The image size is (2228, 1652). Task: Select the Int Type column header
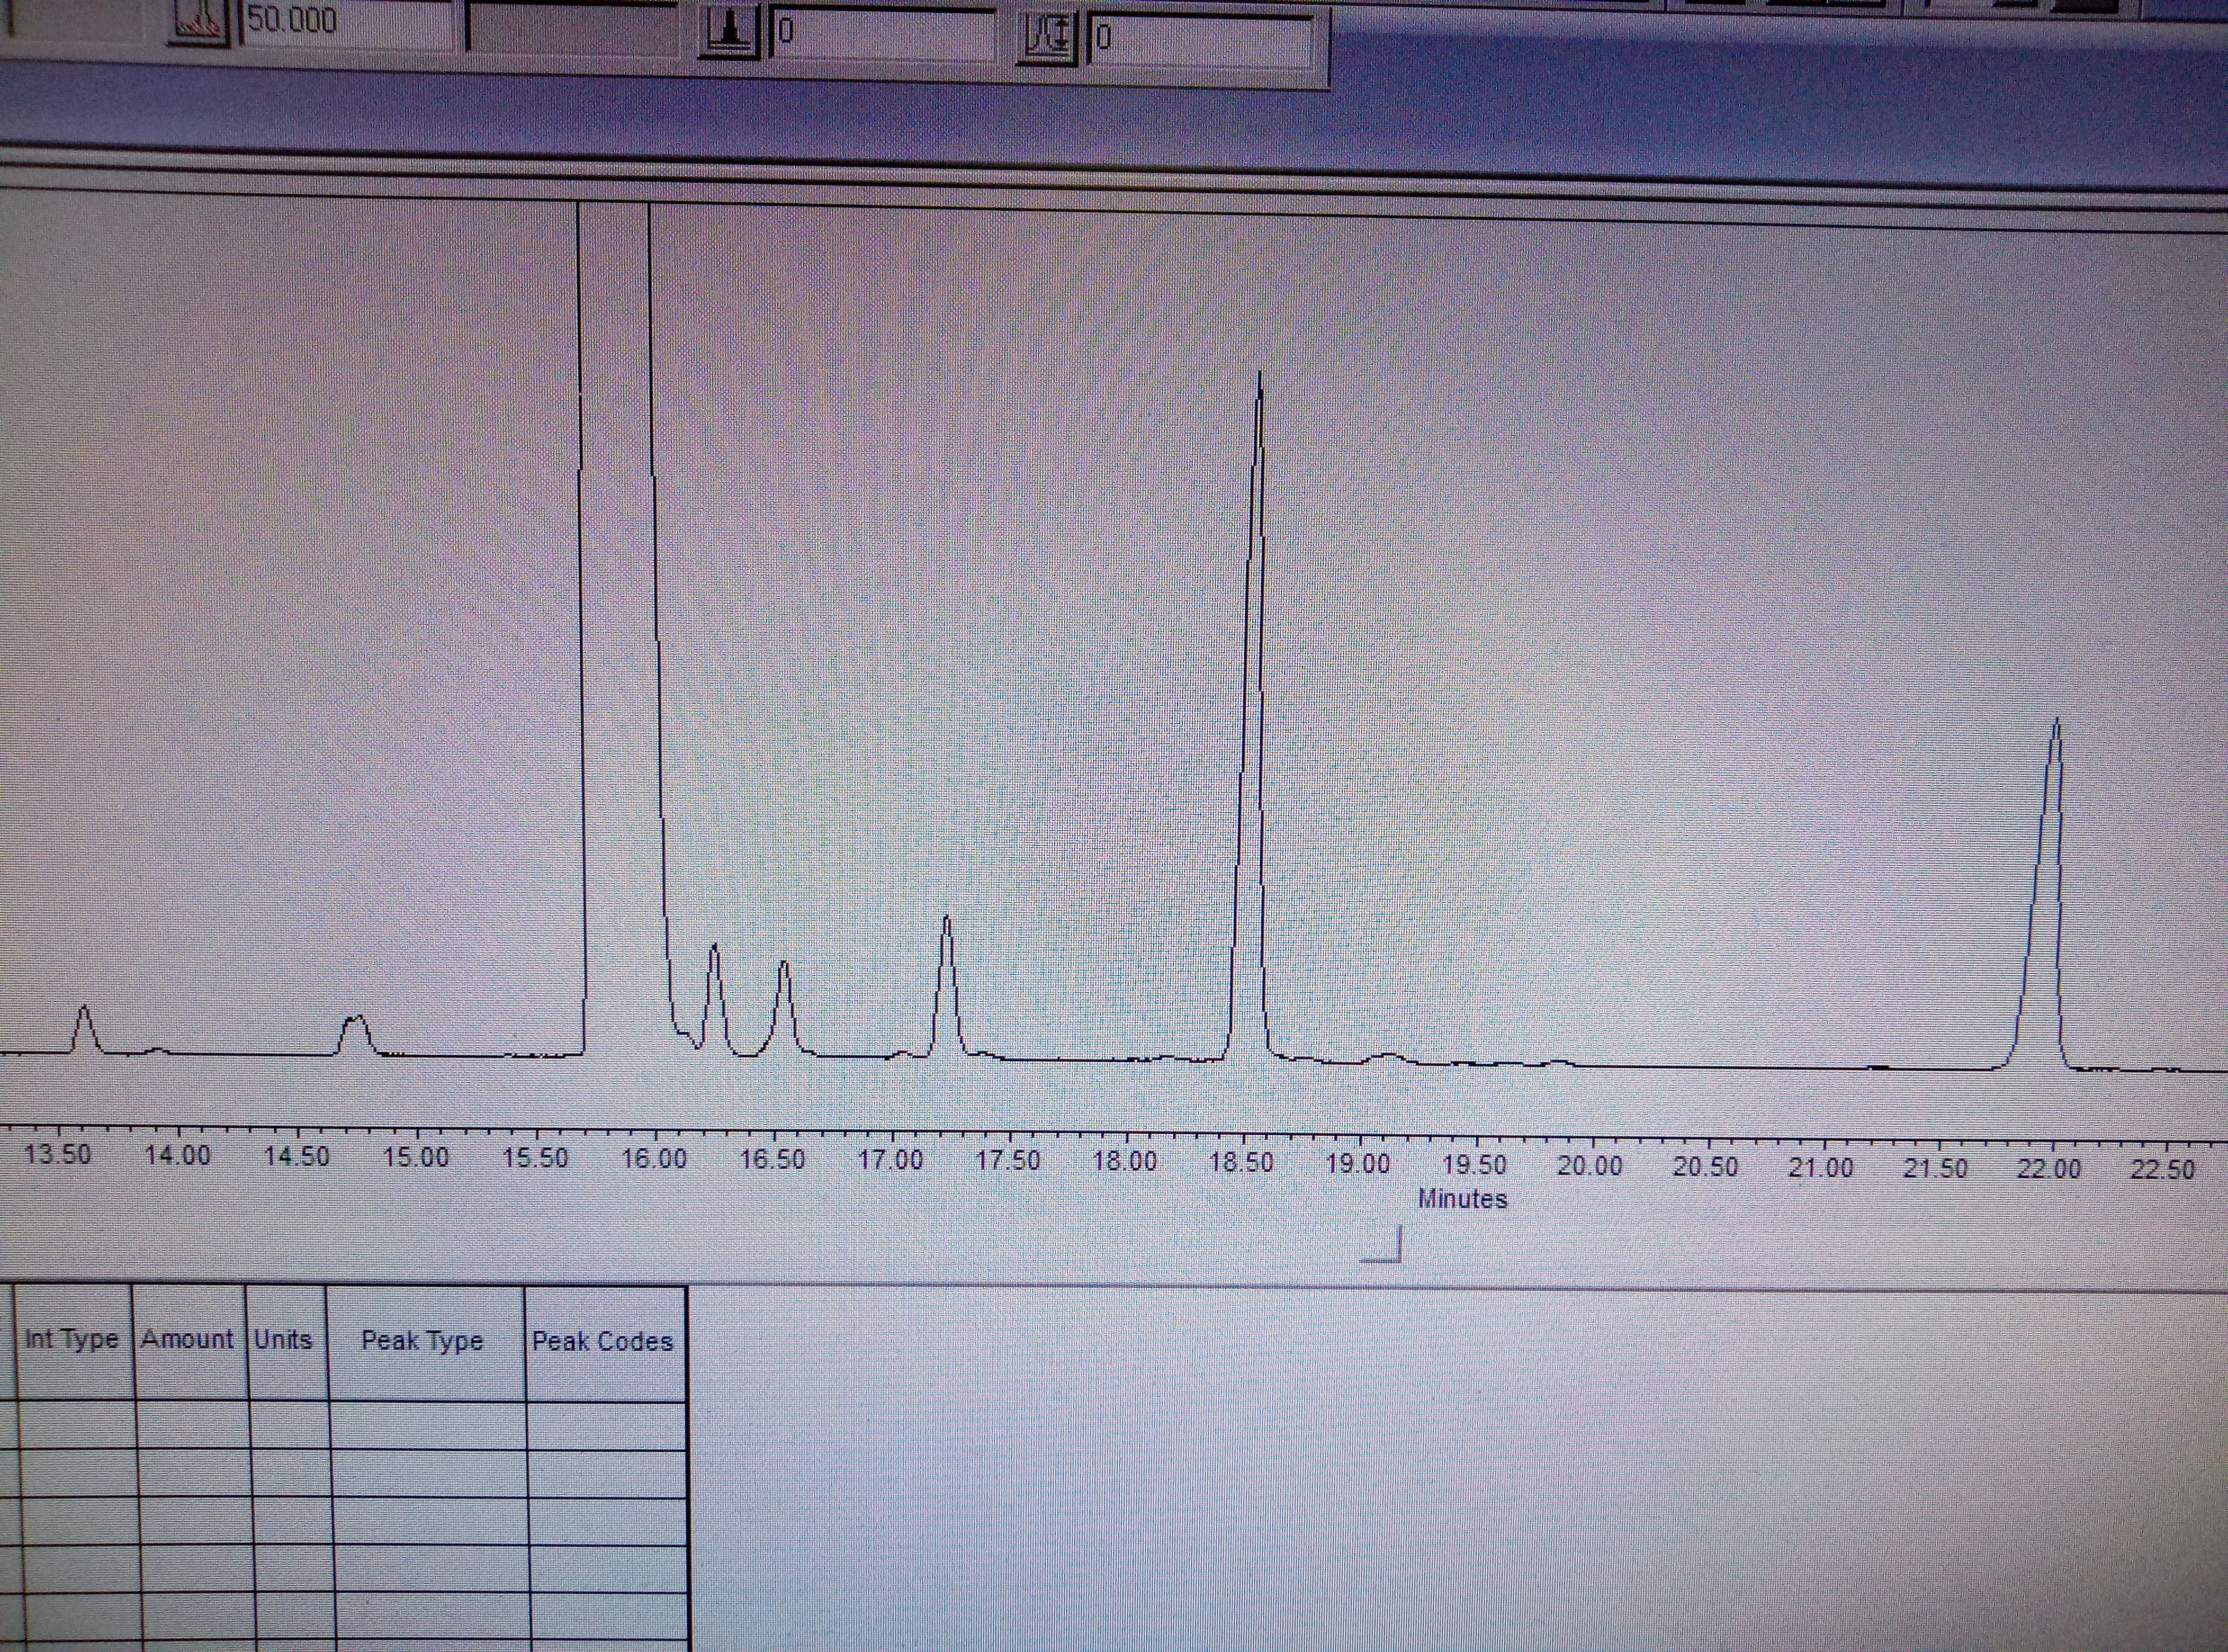(x=72, y=1339)
